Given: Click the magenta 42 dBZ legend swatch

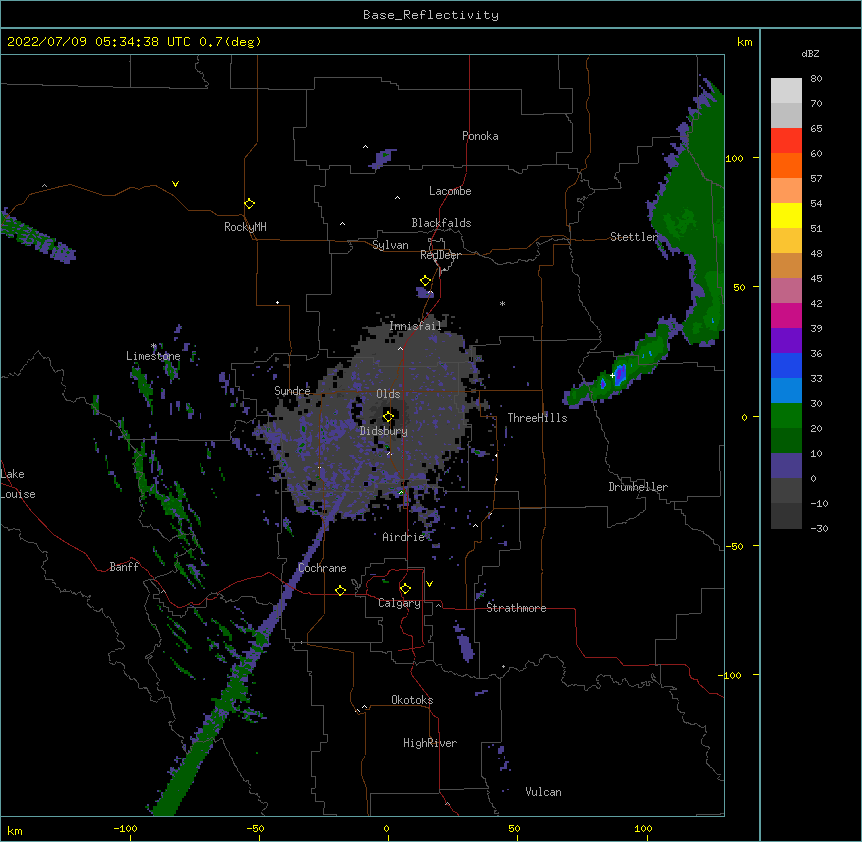Looking at the screenshot, I should [x=786, y=315].
